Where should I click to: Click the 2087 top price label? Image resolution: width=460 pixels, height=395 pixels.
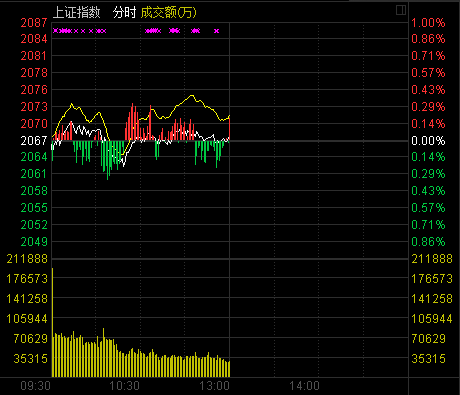tap(34, 23)
